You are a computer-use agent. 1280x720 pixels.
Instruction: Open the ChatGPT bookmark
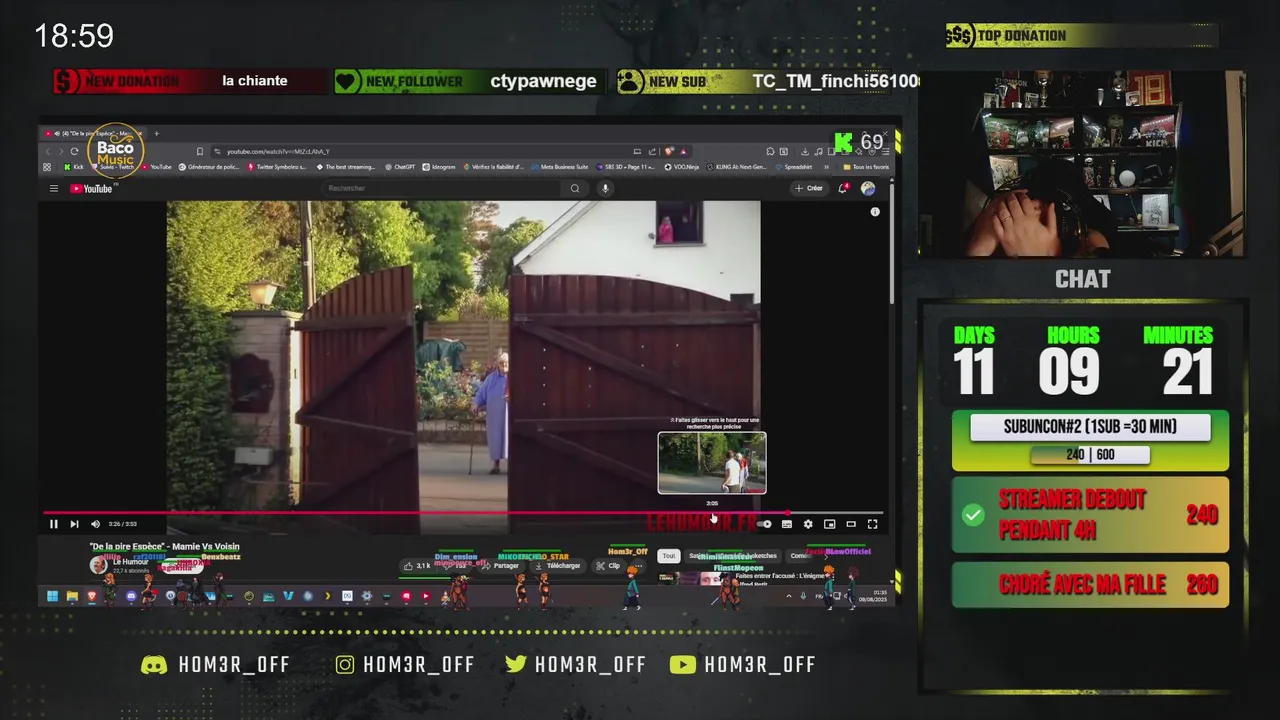click(x=400, y=167)
